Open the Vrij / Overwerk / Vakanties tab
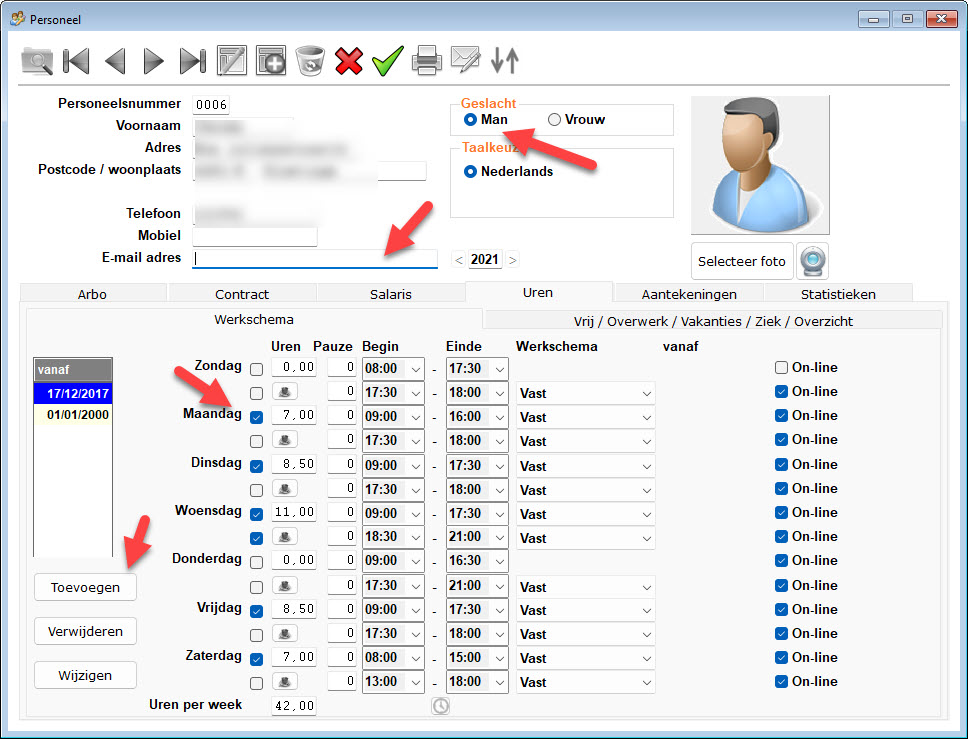 click(713, 321)
